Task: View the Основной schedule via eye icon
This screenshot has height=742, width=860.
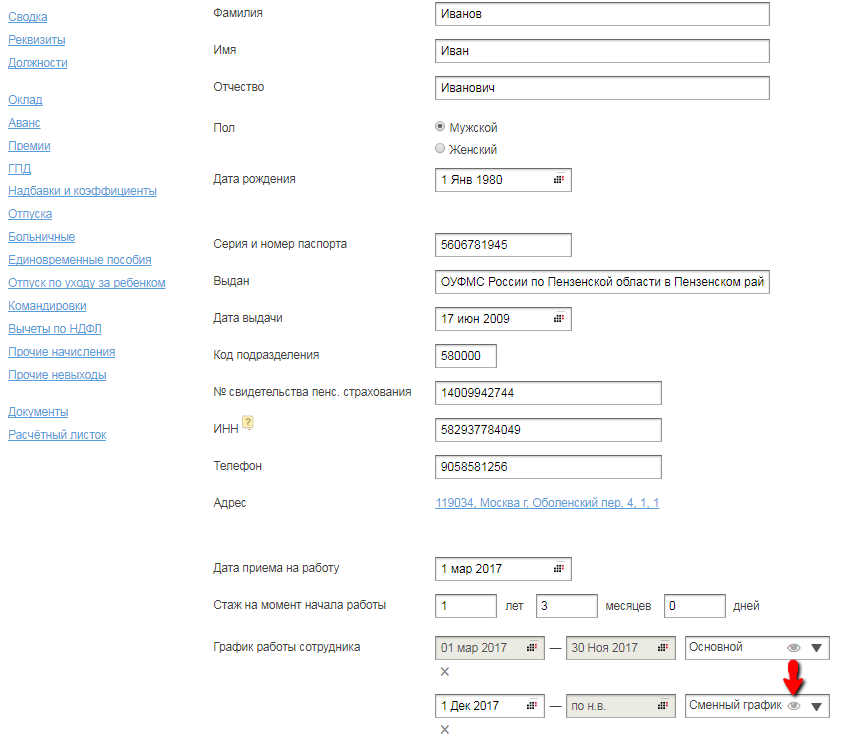Action: coord(794,648)
